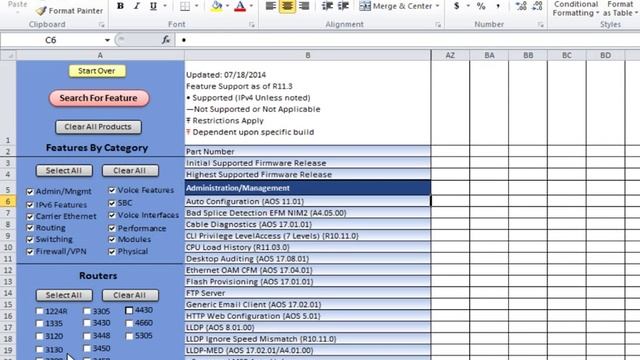
Task: Expand underline style dropdown arrow
Action: click(165, 6)
